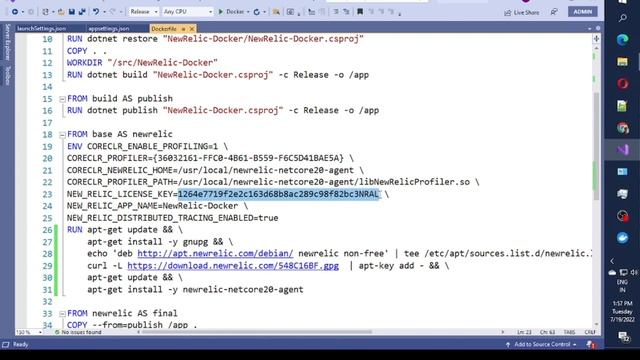Image resolution: width=640 pixels, height=360 pixels.
Task: Collapse the FROM build AS publish block
Action: click(62, 99)
